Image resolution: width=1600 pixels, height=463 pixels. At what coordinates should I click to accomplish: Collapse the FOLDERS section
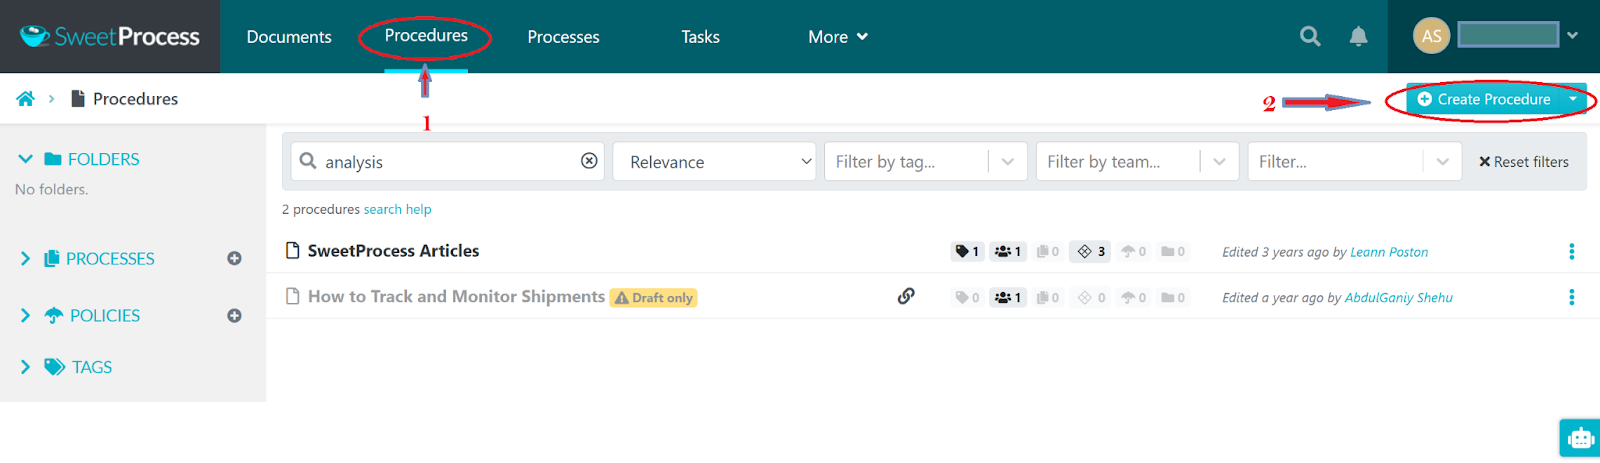(25, 159)
